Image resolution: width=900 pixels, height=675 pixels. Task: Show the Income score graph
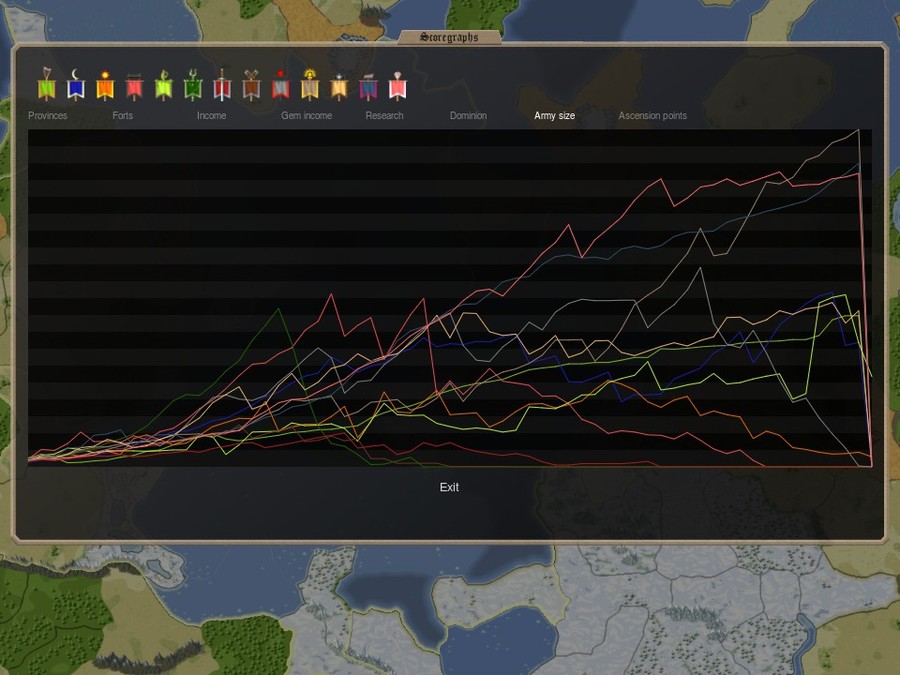click(211, 115)
